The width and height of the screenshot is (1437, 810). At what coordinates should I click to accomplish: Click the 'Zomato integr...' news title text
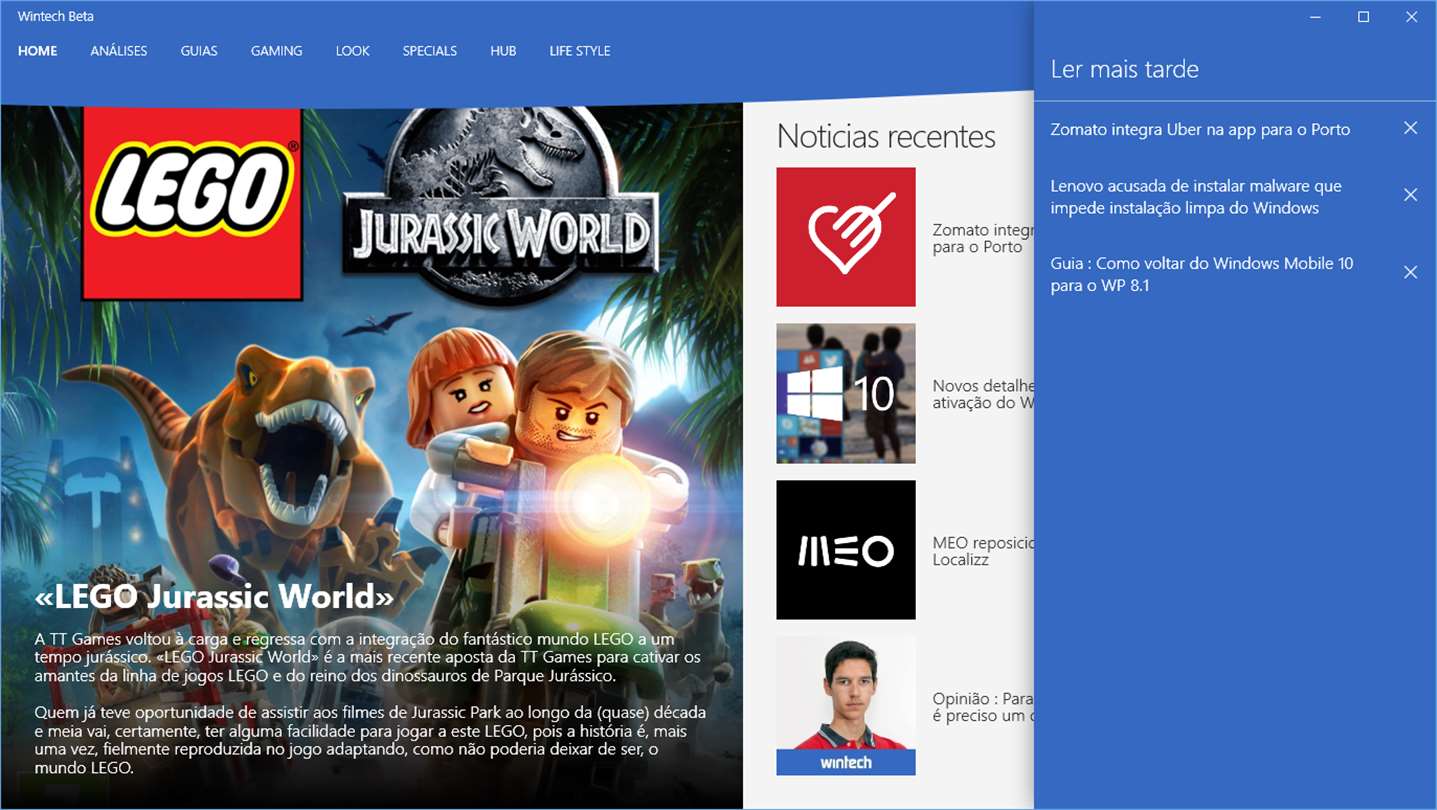pos(982,238)
